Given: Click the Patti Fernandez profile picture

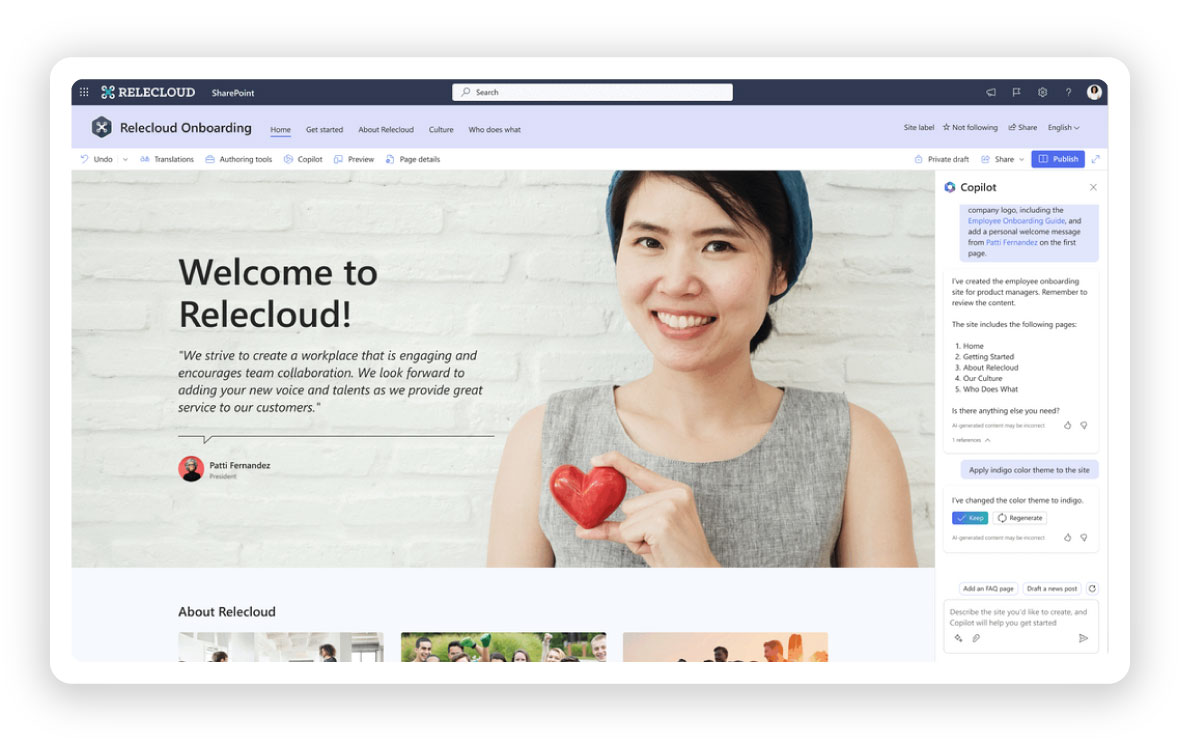Looking at the screenshot, I should pos(191,468).
